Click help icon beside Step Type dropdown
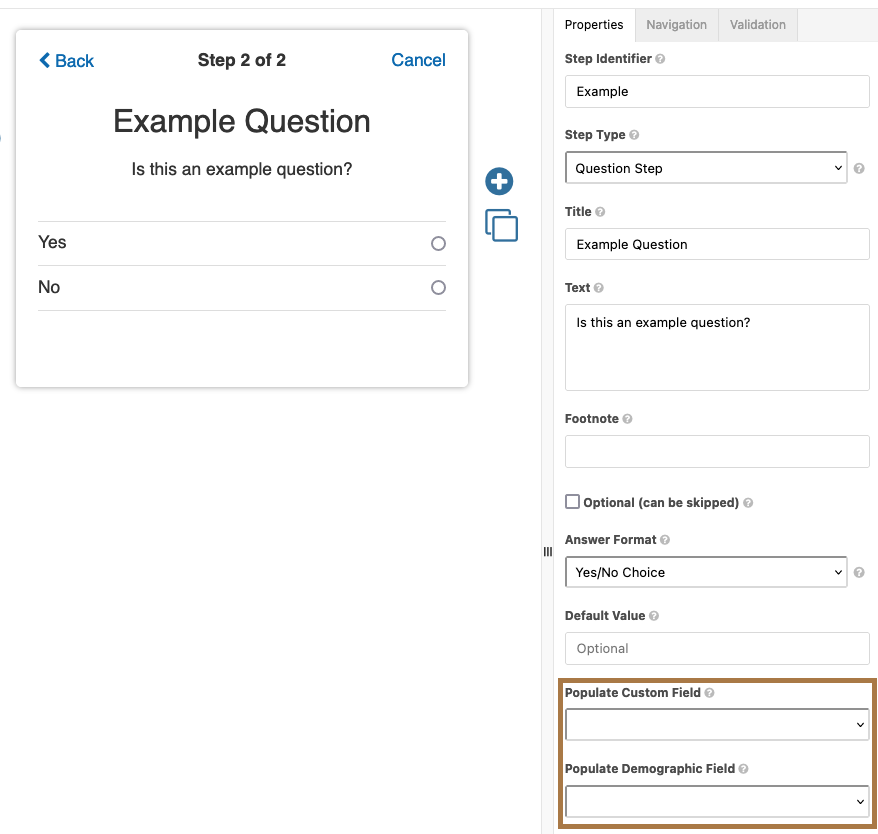The height and width of the screenshot is (834, 878). click(859, 169)
